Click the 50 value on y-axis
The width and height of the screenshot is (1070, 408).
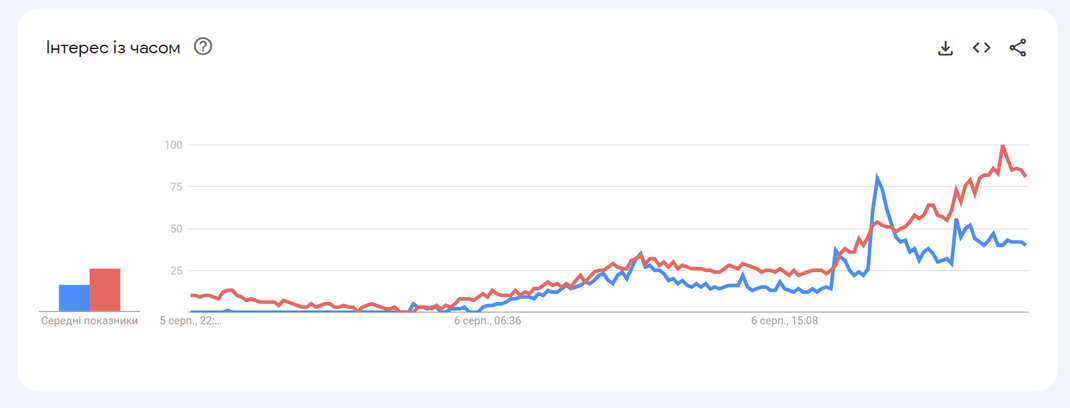177,229
